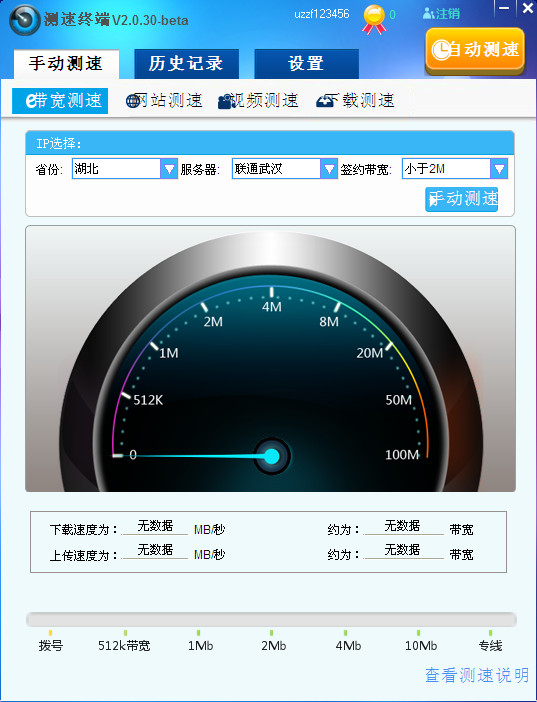Image resolution: width=537 pixels, height=702 pixels.
Task: Switch to the 历史记录 tab
Action: (x=186, y=64)
